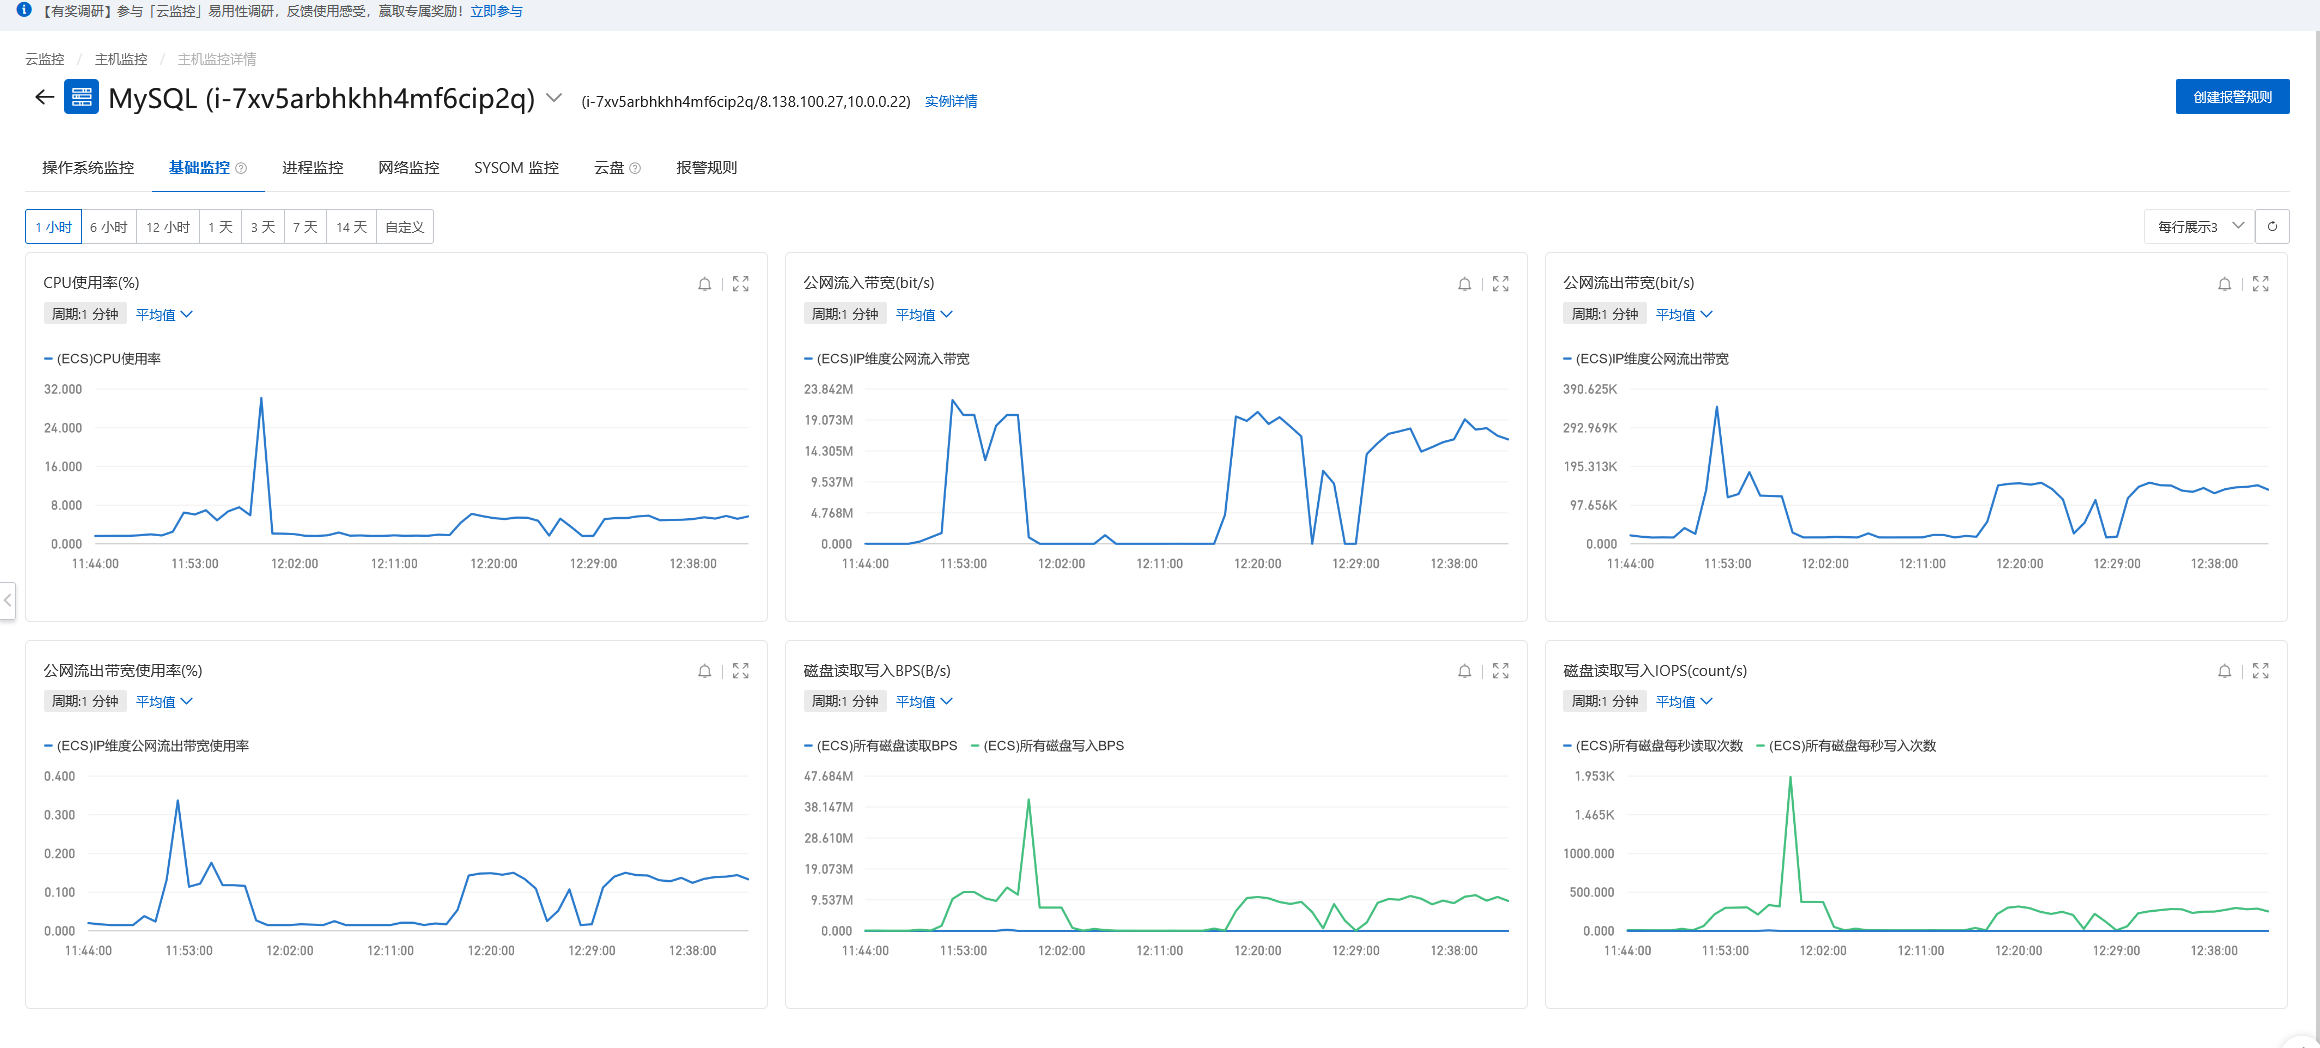The width and height of the screenshot is (2320, 1048).
Task: Expand 公网流出带宽使用率 chart to fullscreen
Action: (741, 671)
